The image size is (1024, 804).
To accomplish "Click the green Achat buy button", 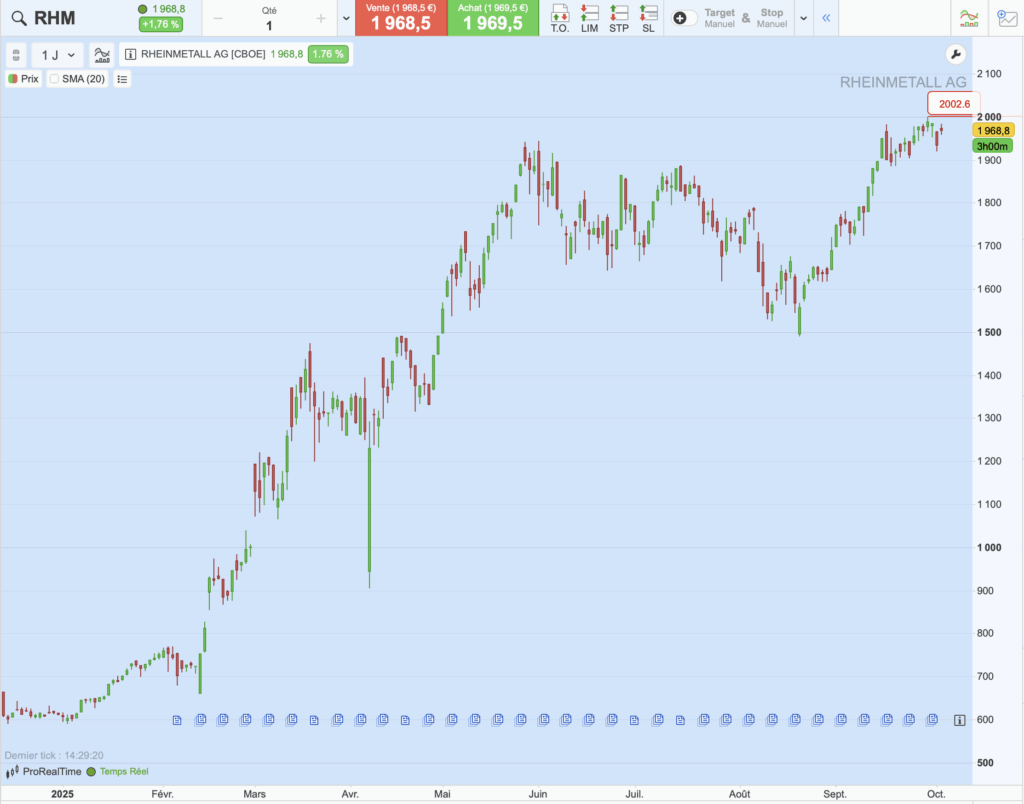I will [492, 18].
